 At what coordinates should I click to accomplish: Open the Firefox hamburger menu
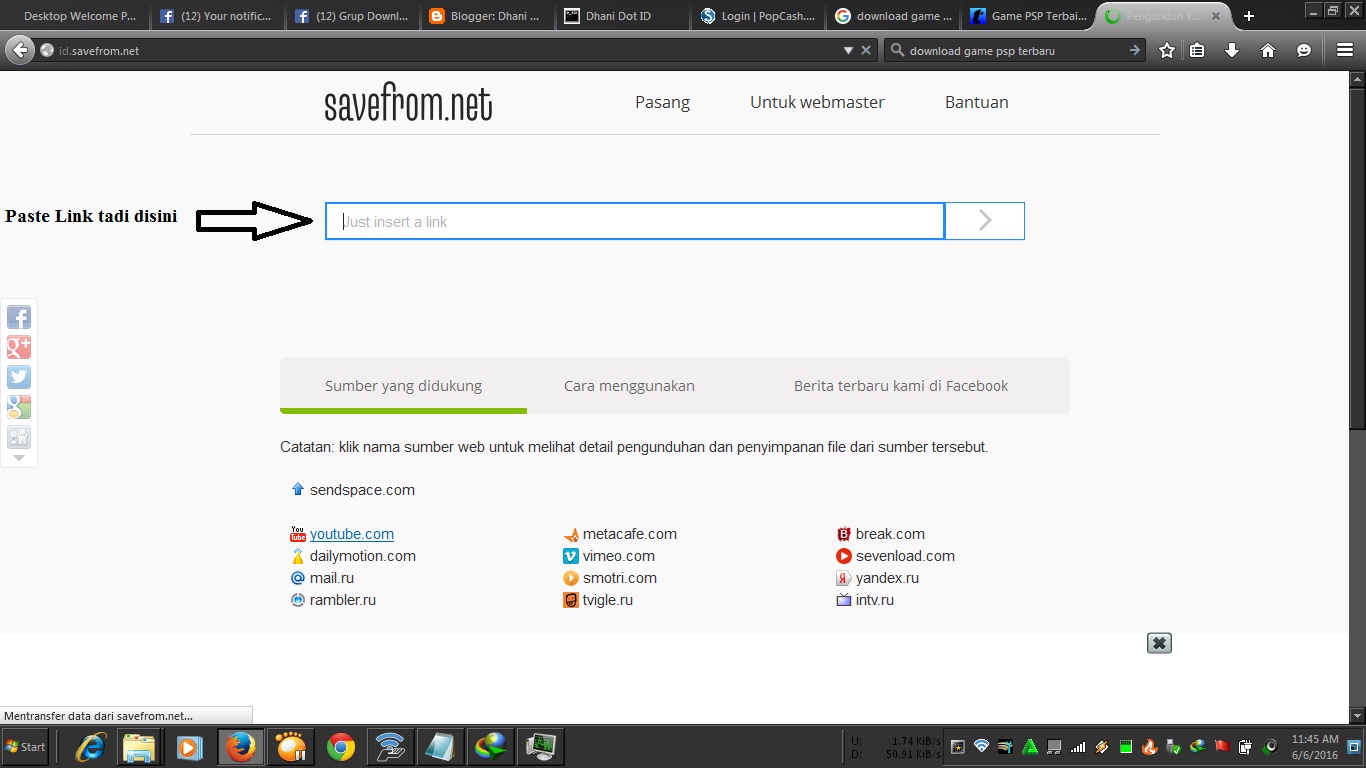click(x=1344, y=50)
